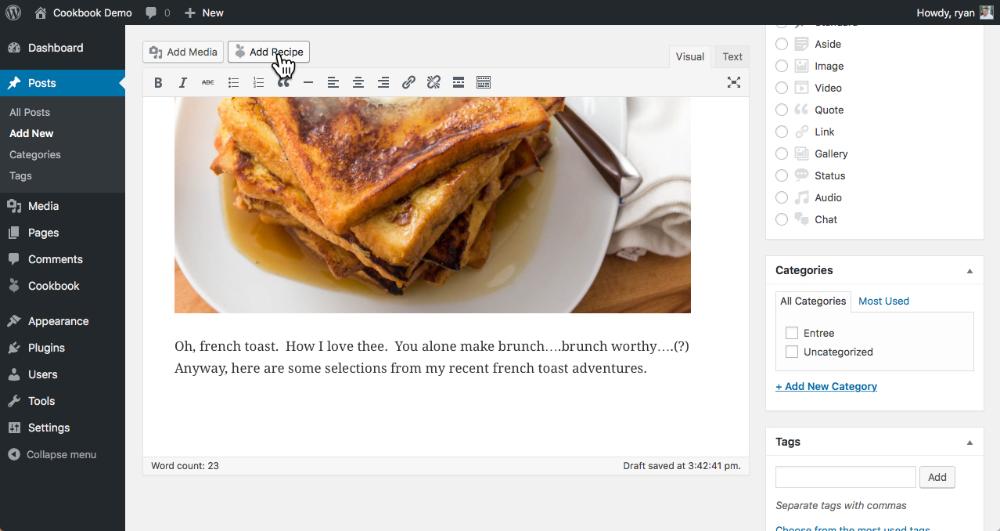This screenshot has width=1000, height=531.
Task: Select the Chat post format
Action: point(781,219)
